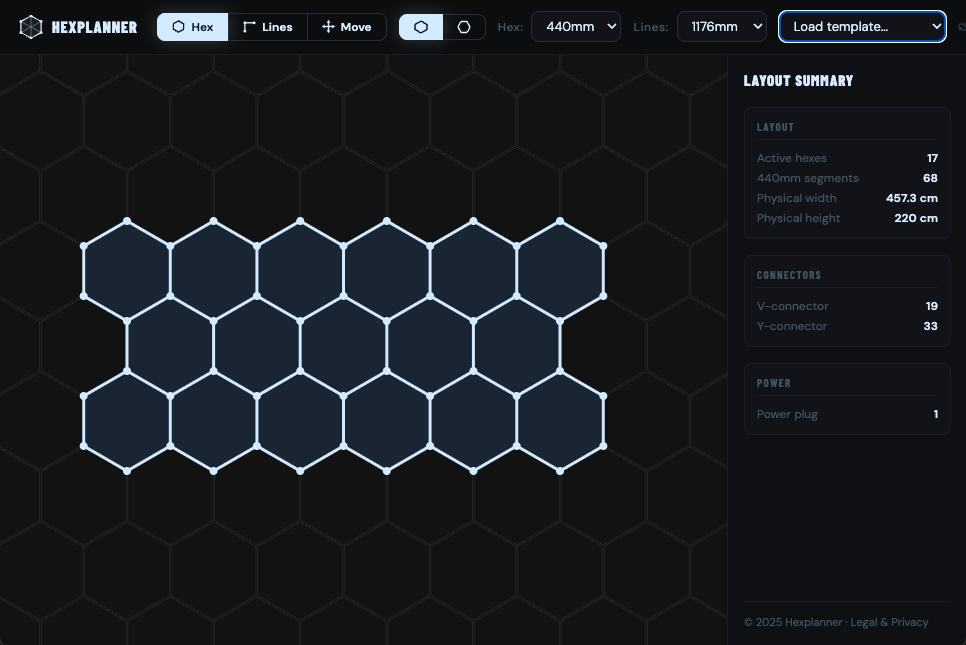
Task: Click the Hex: label beside the size dropdown
Action: [510, 27]
